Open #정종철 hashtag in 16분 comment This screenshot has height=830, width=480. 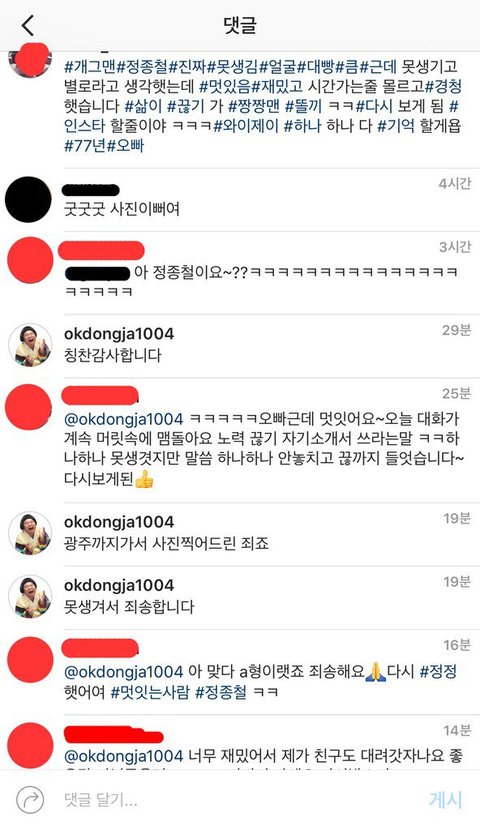(x=221, y=692)
